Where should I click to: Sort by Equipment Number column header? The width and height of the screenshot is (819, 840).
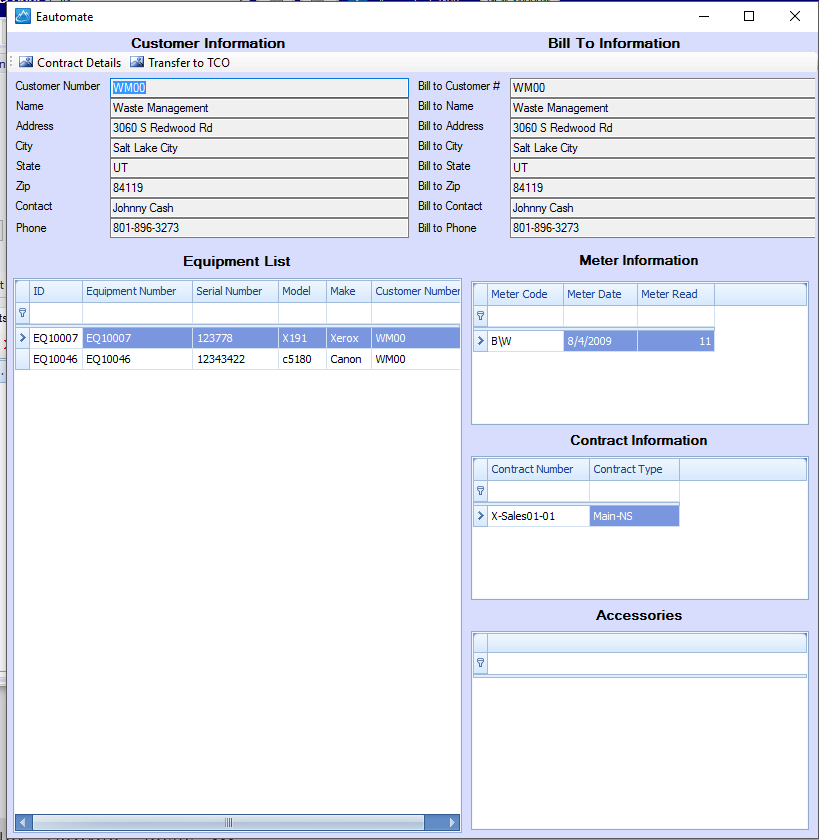pyautogui.click(x=137, y=291)
